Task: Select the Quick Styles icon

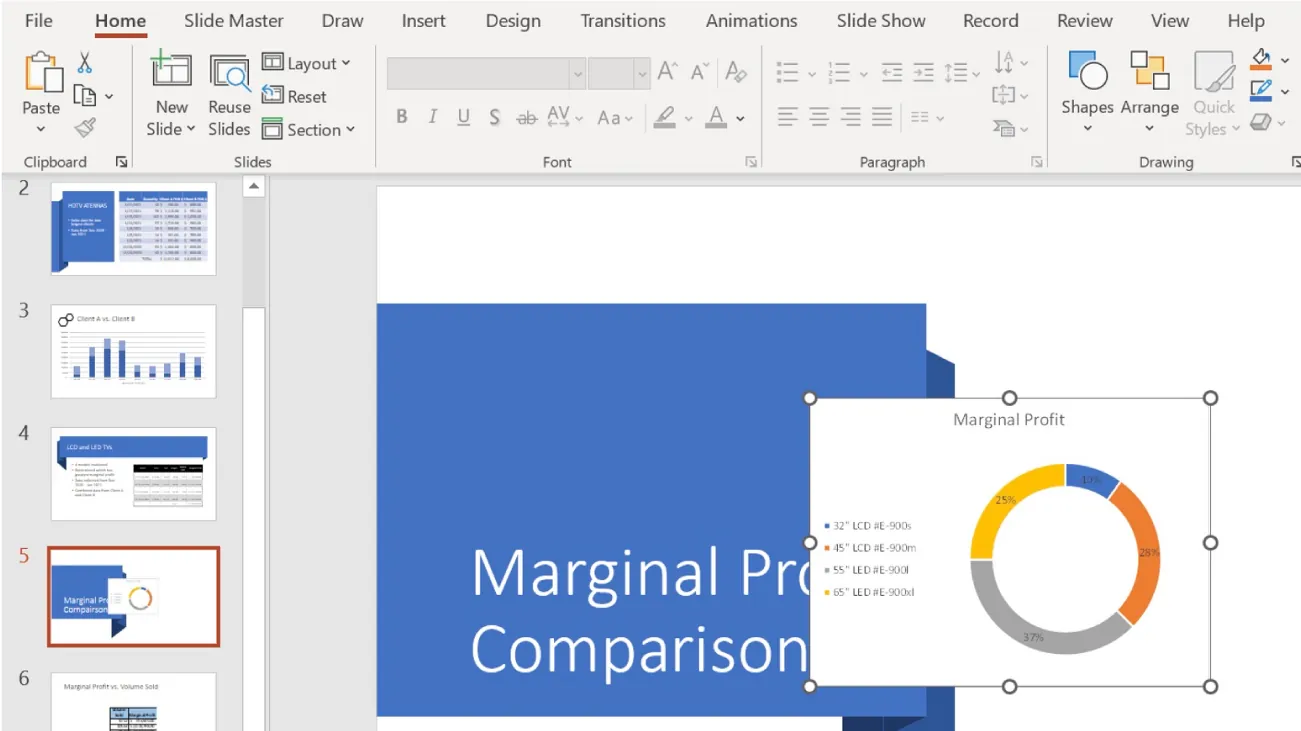Action: 1213,72
